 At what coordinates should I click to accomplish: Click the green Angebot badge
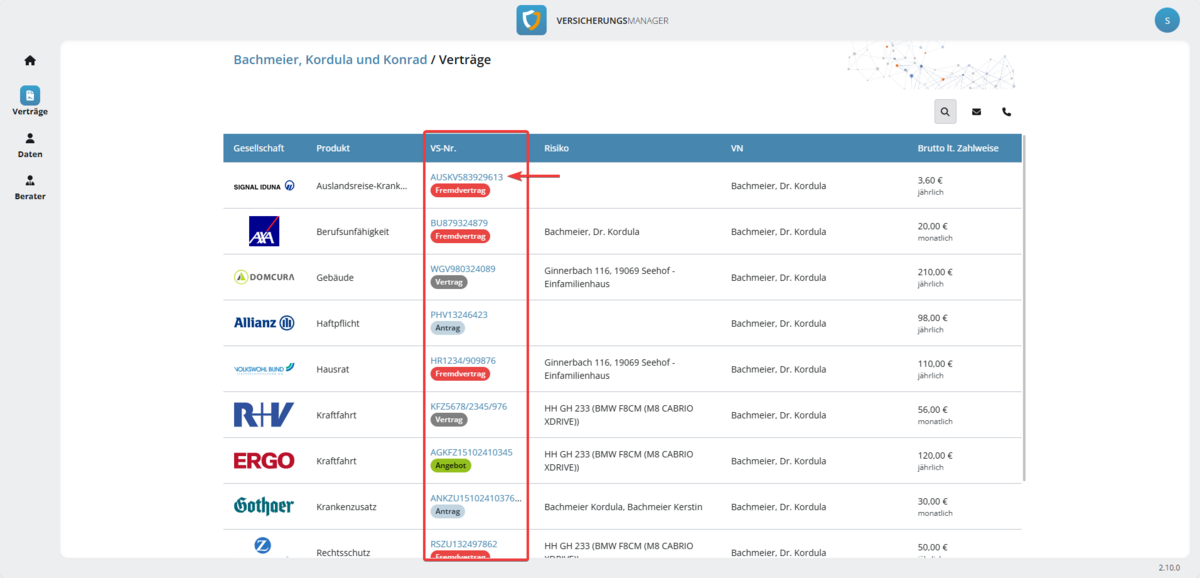point(450,466)
